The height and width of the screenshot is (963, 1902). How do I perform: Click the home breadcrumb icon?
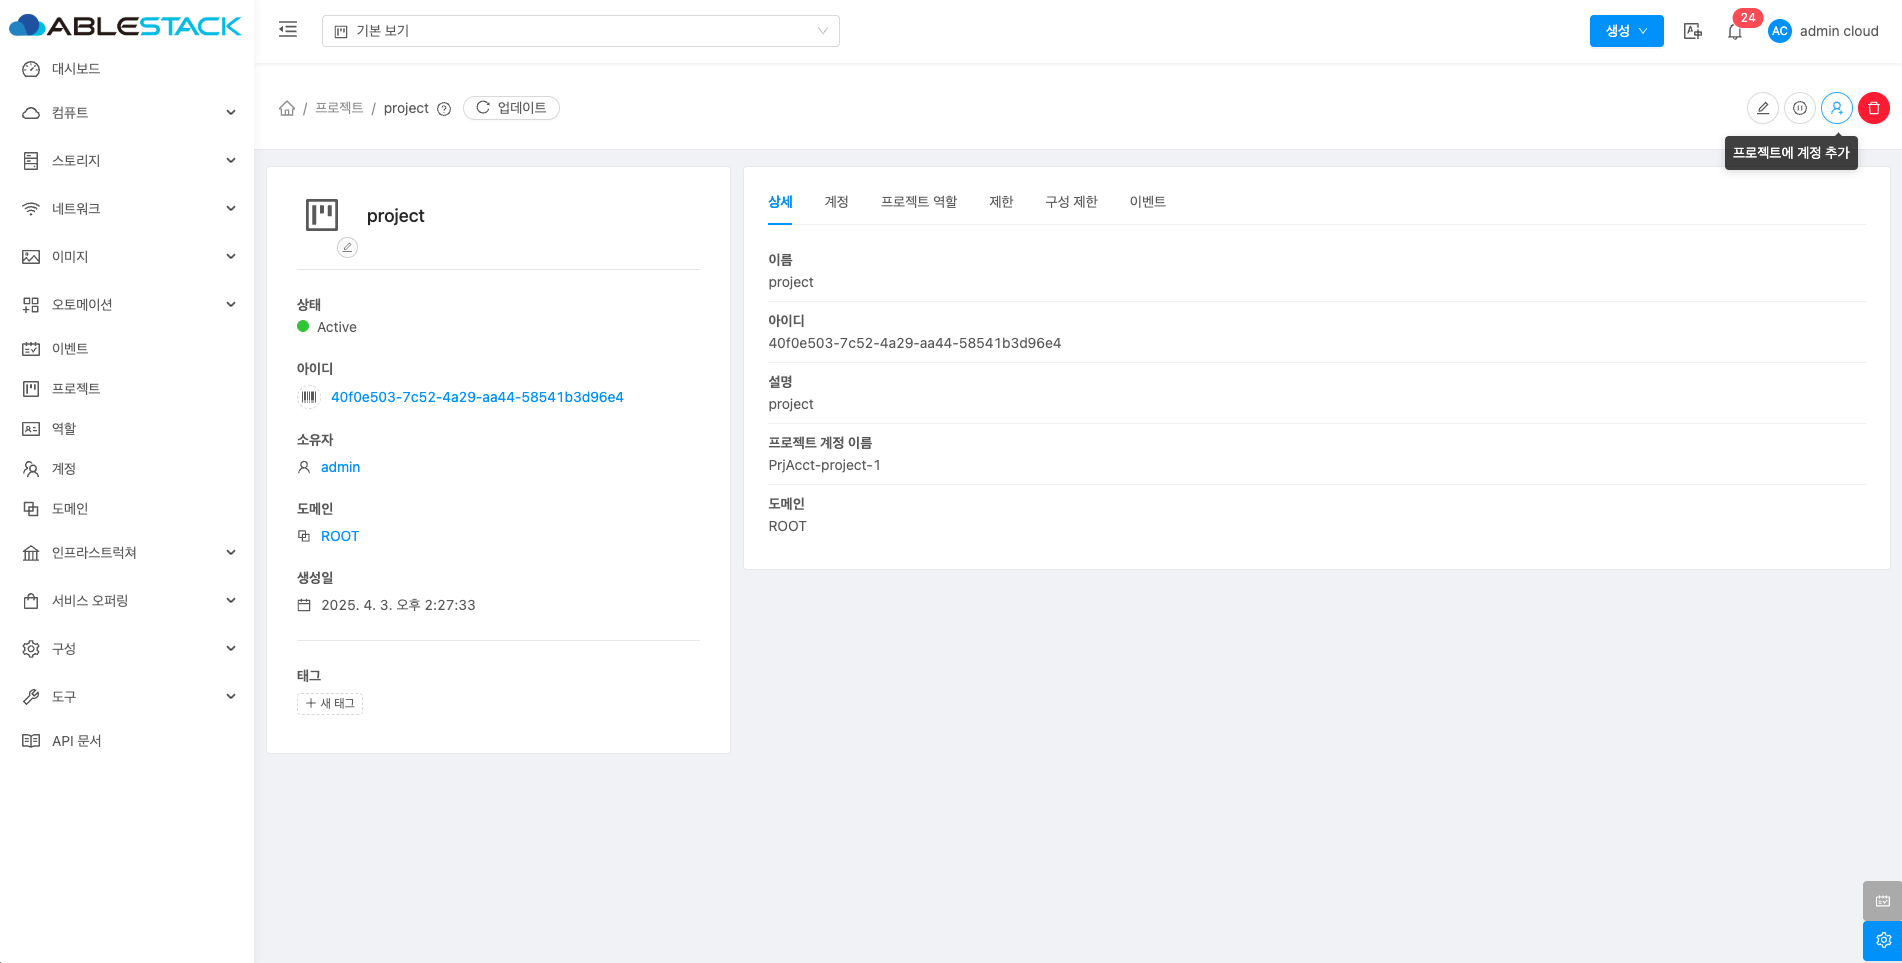[x=287, y=108]
